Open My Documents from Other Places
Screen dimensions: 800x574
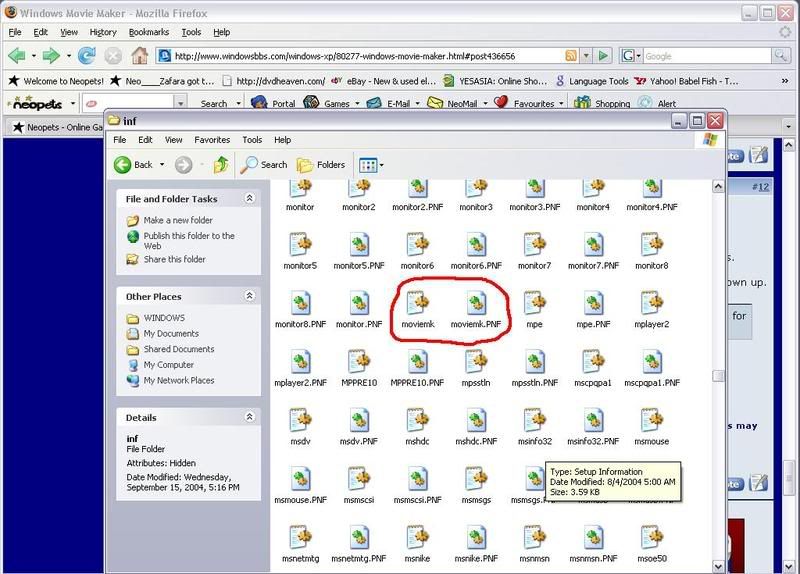point(171,334)
